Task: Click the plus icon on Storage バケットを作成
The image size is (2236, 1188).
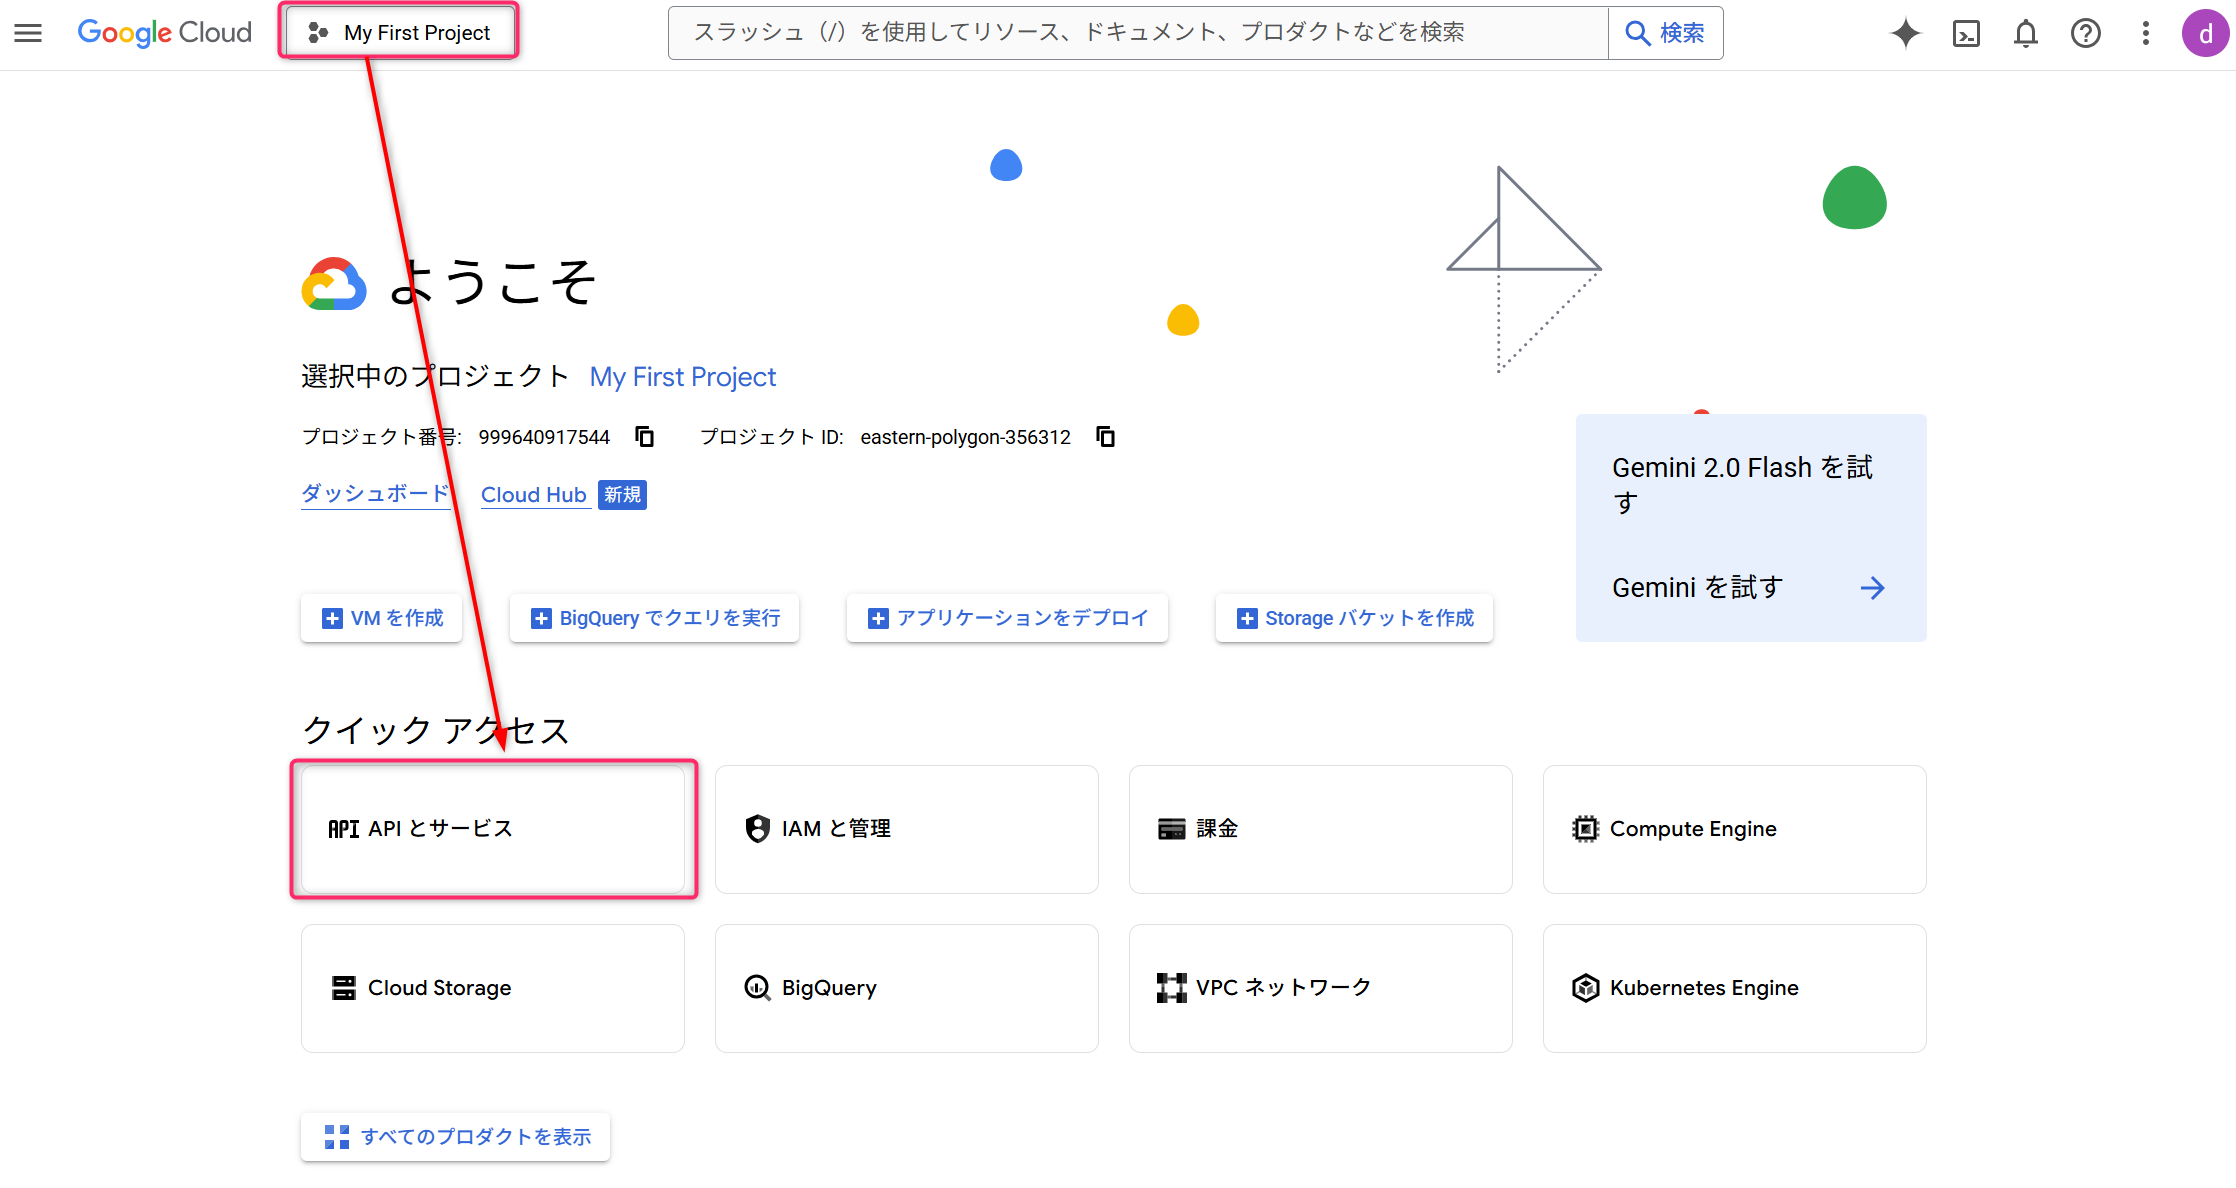Action: tap(1247, 618)
